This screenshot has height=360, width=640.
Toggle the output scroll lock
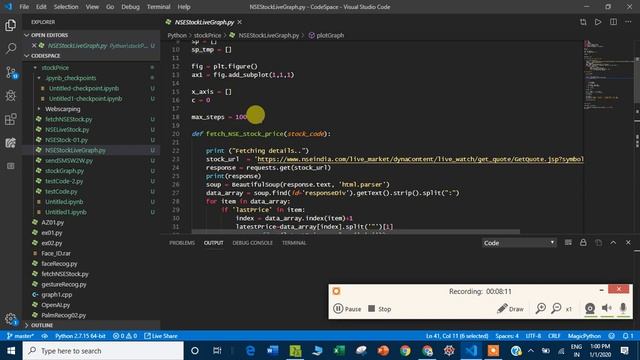583,242
